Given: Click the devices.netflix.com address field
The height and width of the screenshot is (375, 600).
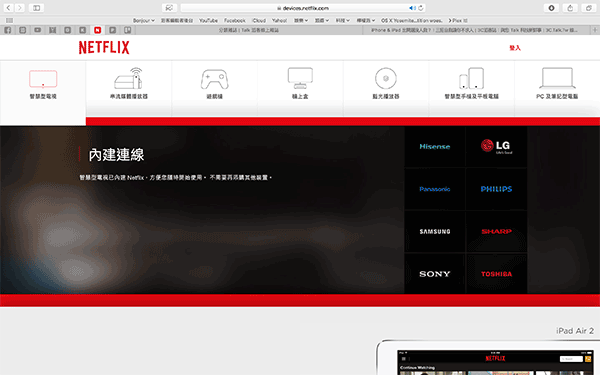Looking at the screenshot, I should 302,8.
